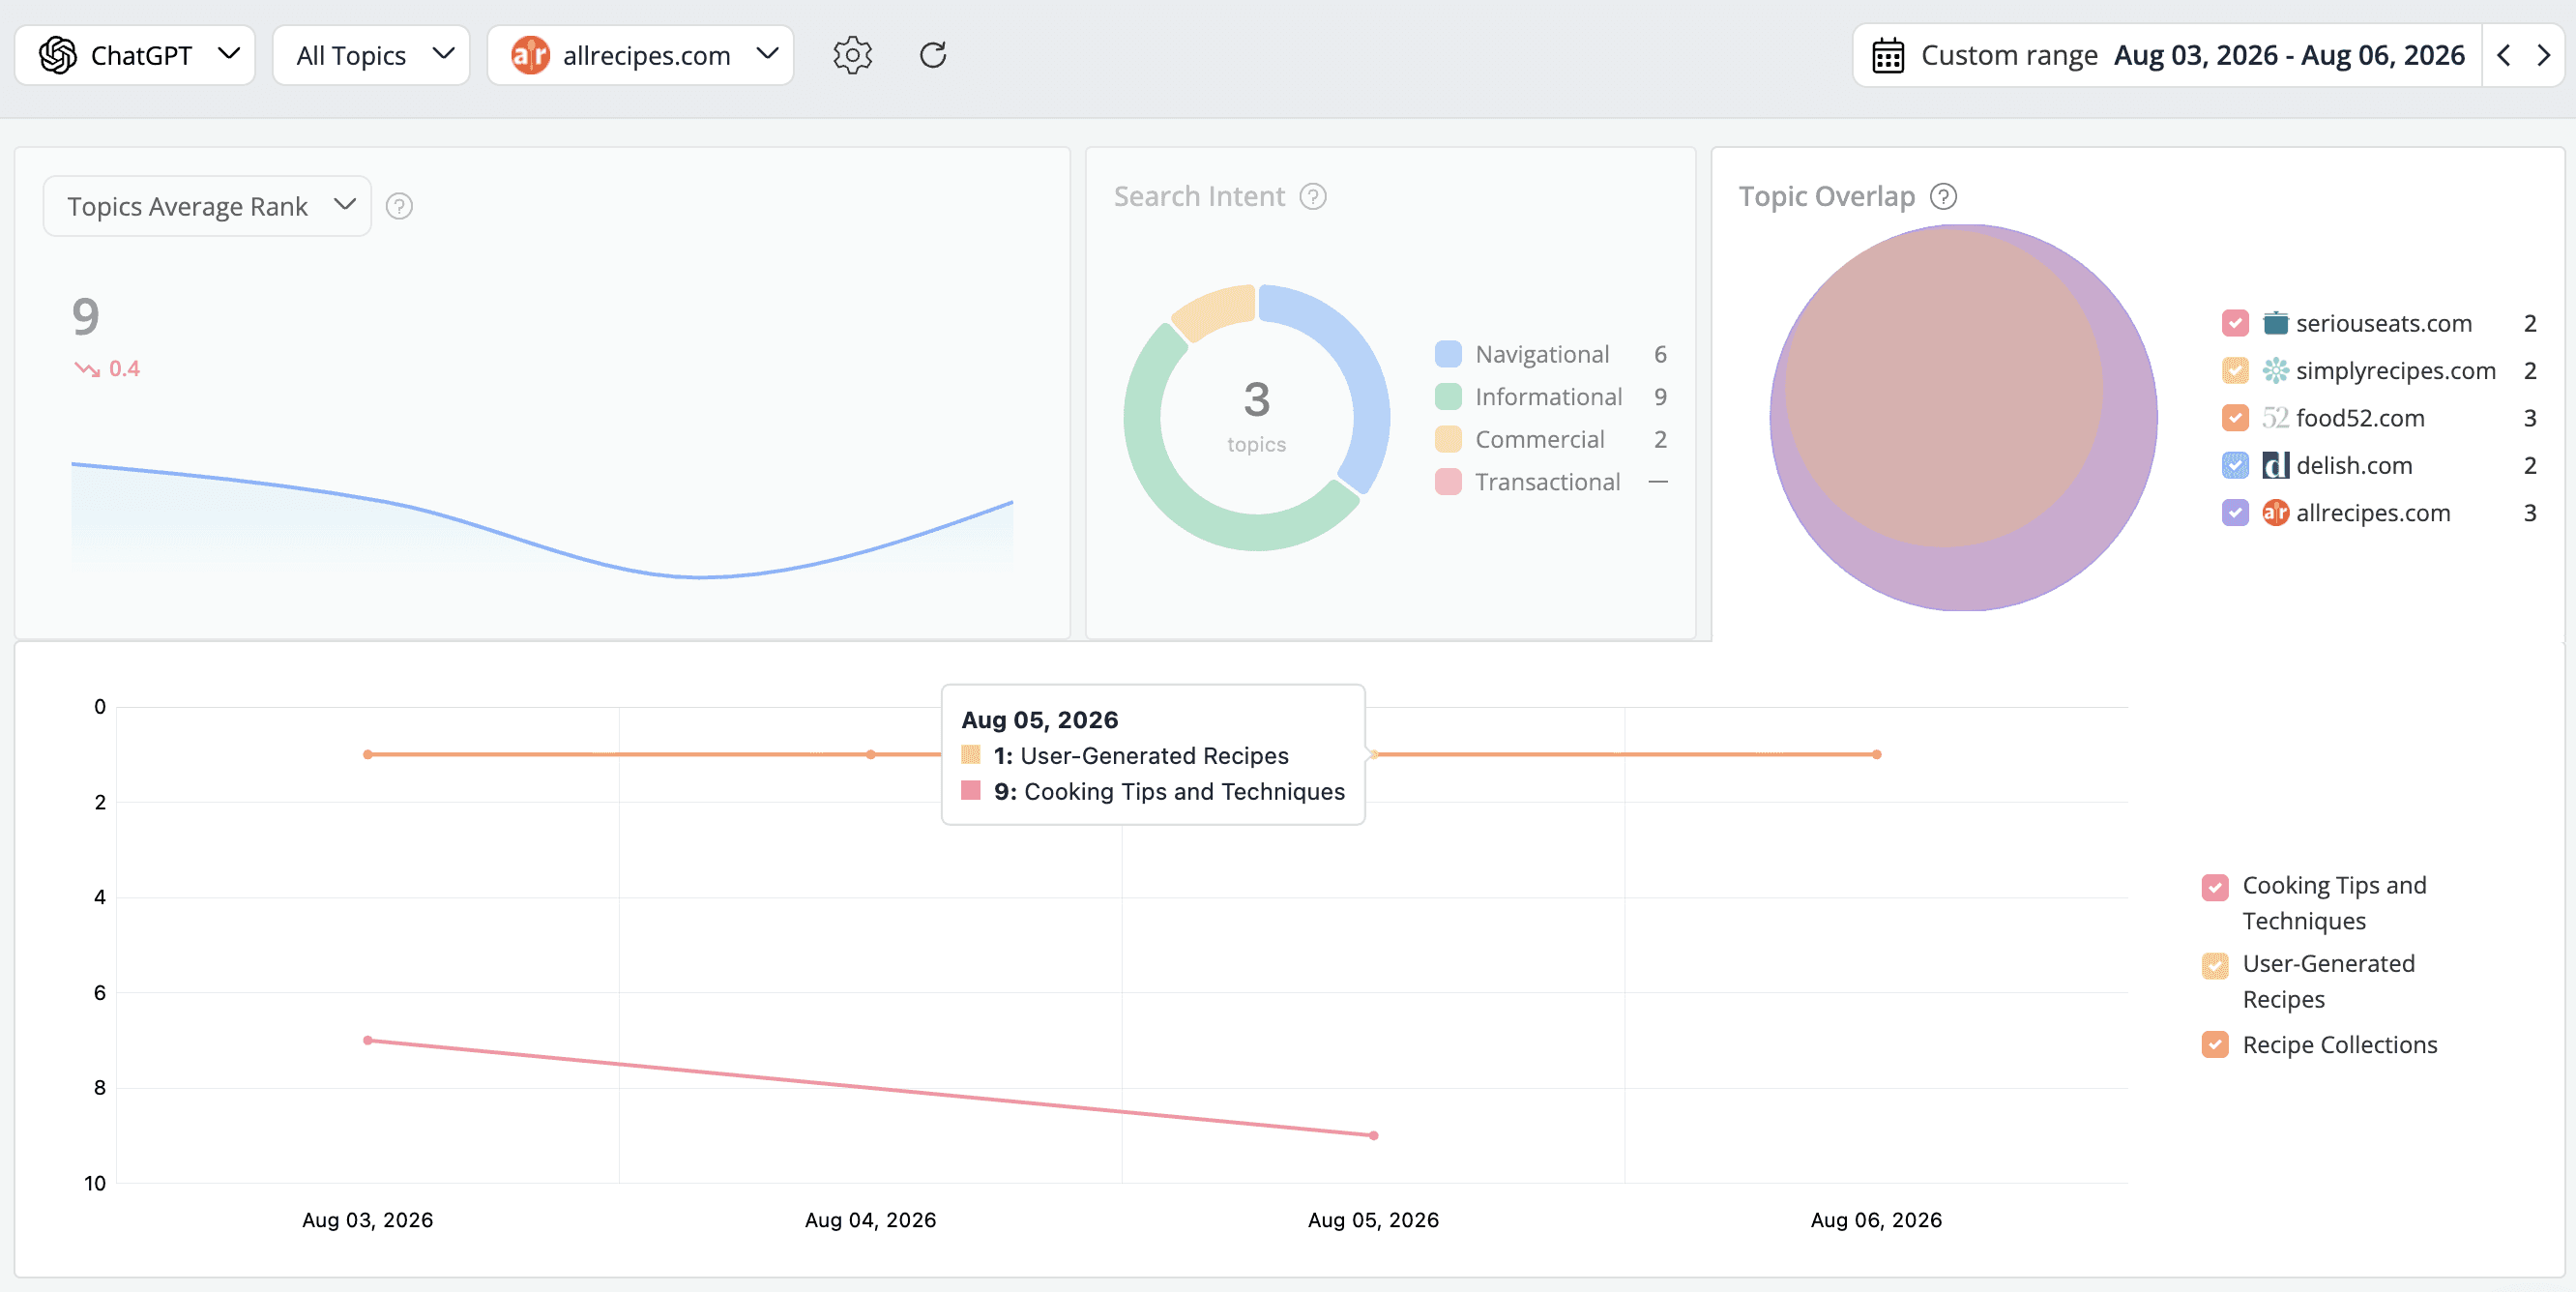Click Aug 05 data point on pink line
Screen dimensions: 2576x1292
[1374, 1135]
